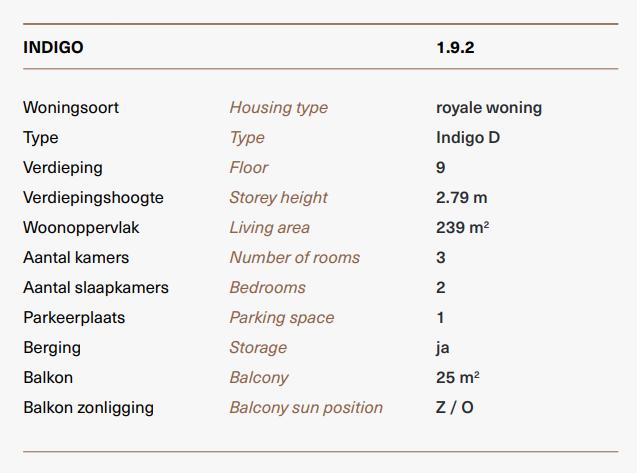Click the 'Indigo D' type value
The height and width of the screenshot is (473, 637).
(468, 138)
